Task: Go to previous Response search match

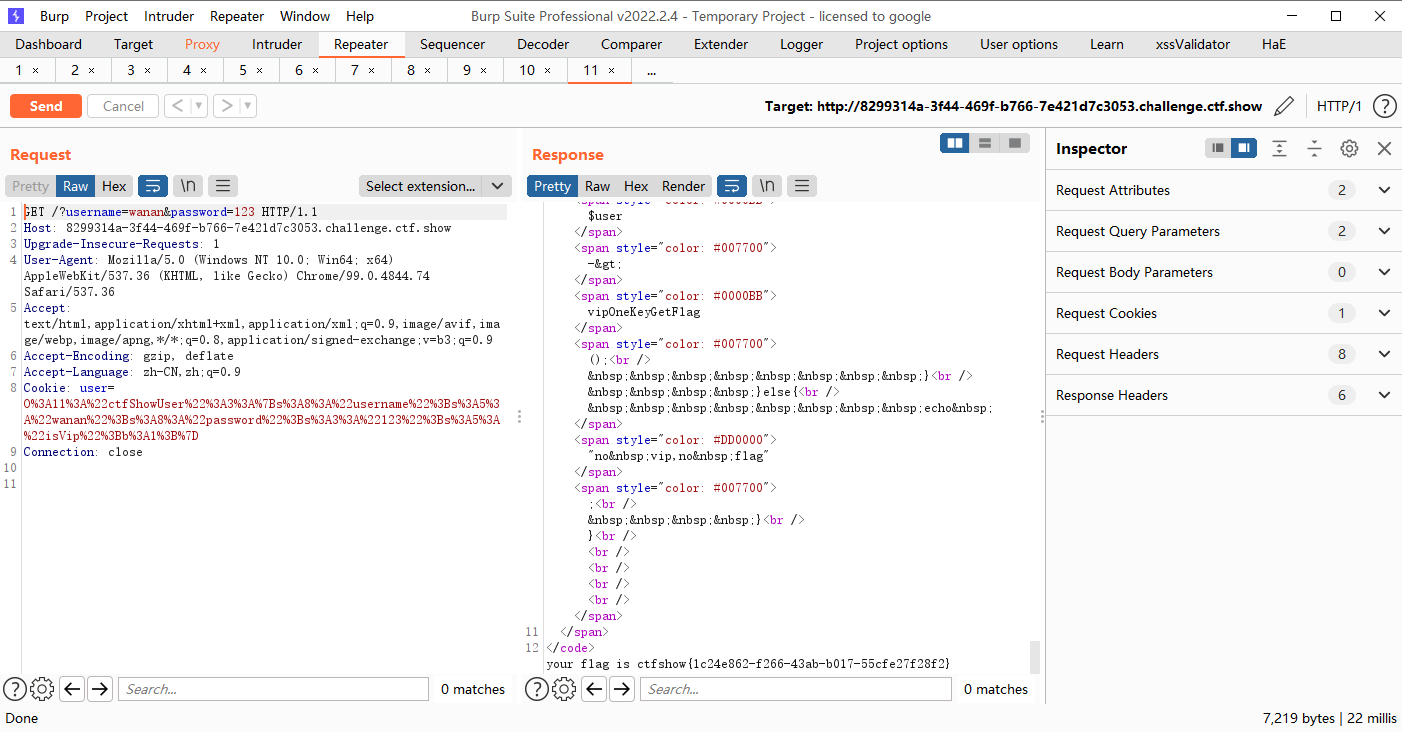Action: click(594, 688)
